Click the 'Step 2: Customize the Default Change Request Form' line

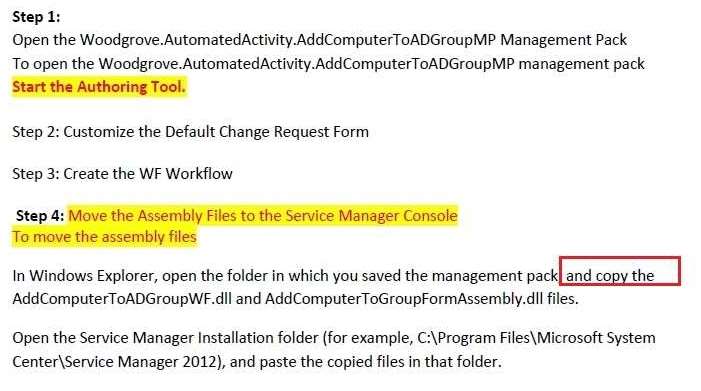tap(190, 132)
